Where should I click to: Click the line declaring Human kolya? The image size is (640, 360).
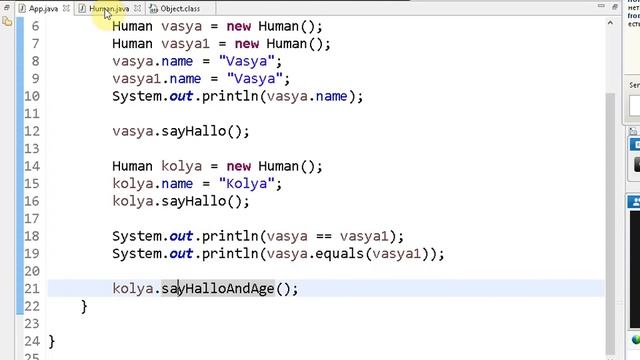tap(217, 167)
